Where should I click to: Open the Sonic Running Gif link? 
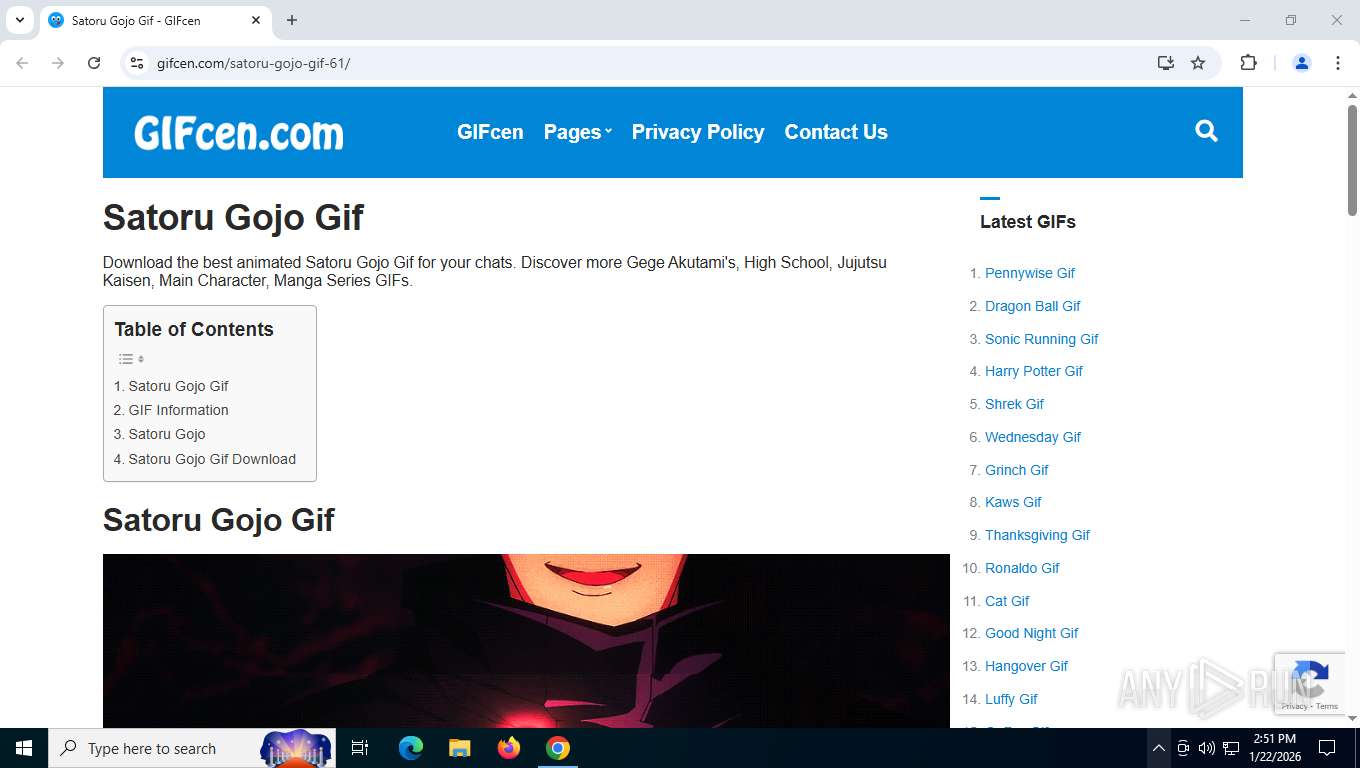pos(1042,339)
